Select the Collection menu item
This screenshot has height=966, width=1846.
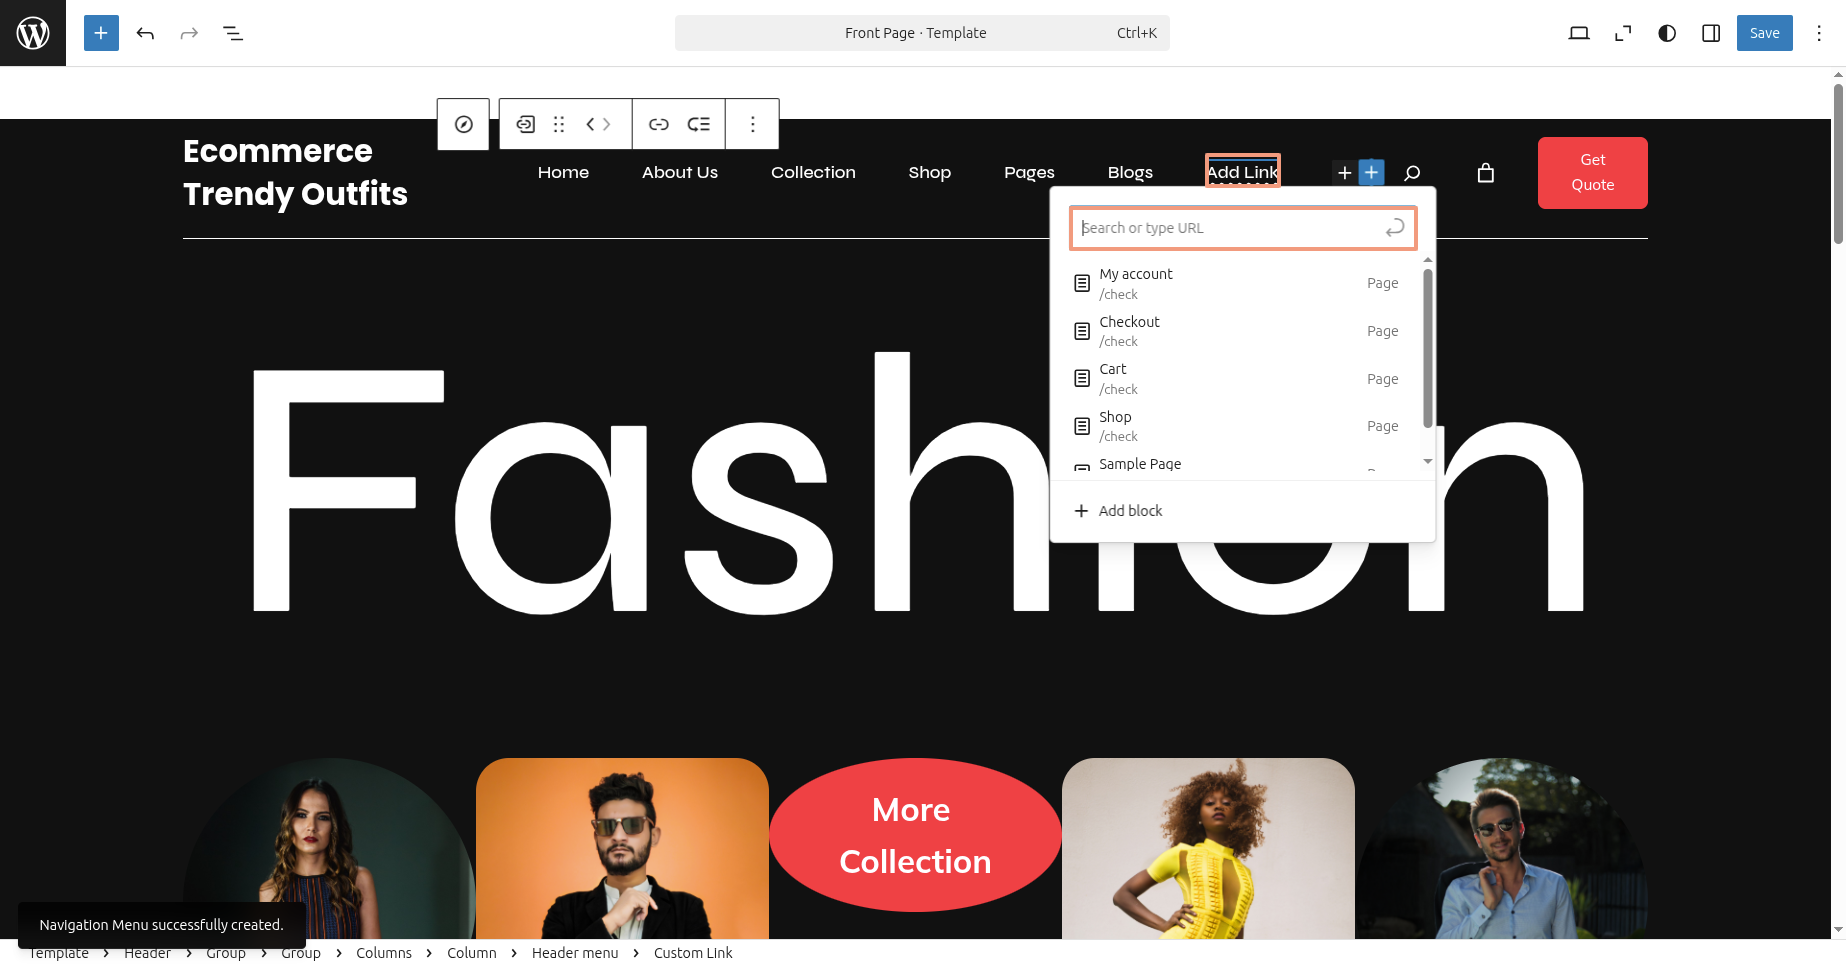pos(813,172)
